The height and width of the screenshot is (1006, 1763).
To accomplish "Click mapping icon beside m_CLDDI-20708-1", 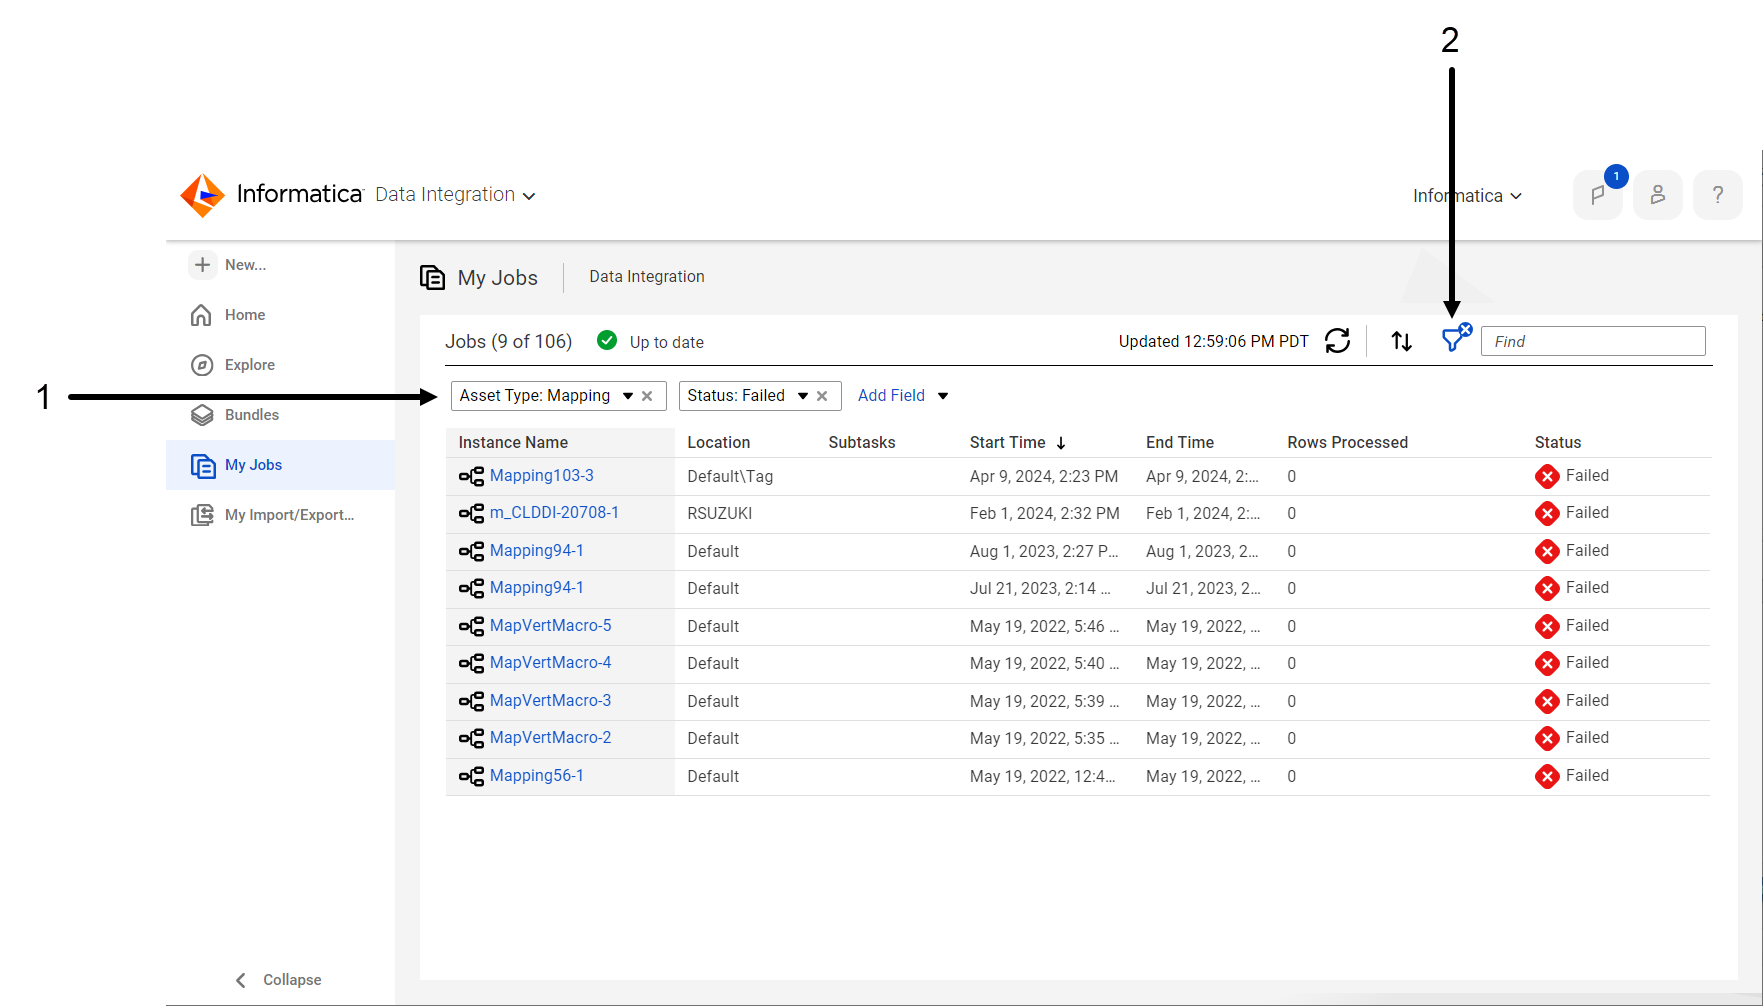I will pos(471,514).
